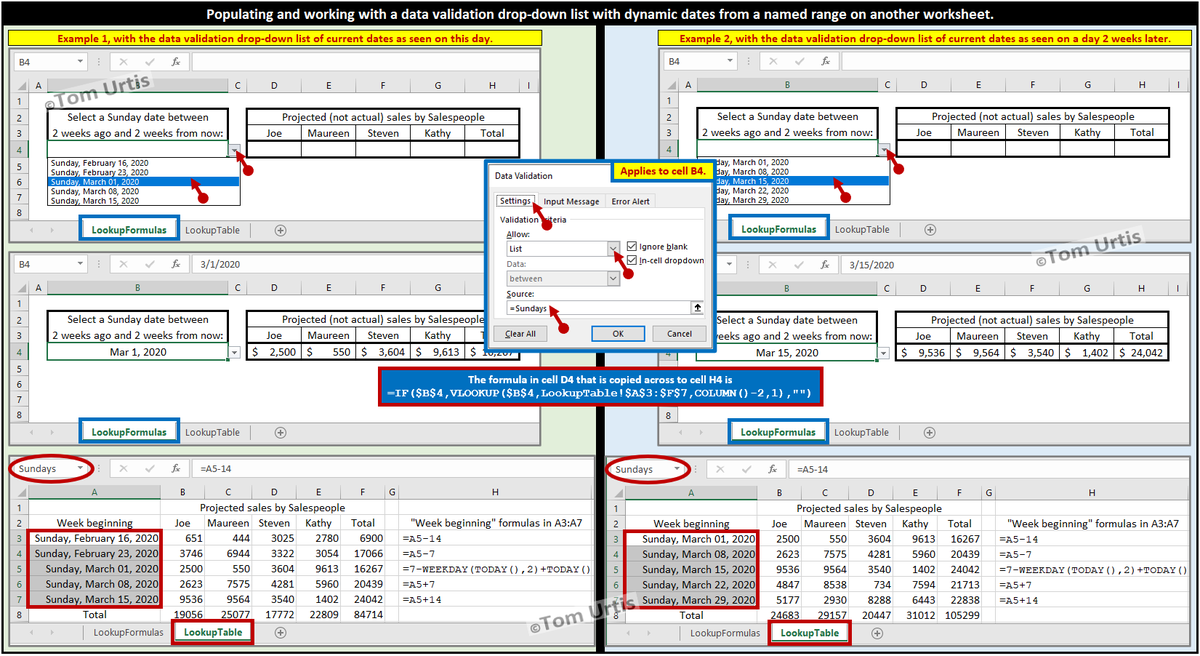Select the LookupTable sheet tab
Viewport: 1200px width, 656px height.
tap(212, 632)
